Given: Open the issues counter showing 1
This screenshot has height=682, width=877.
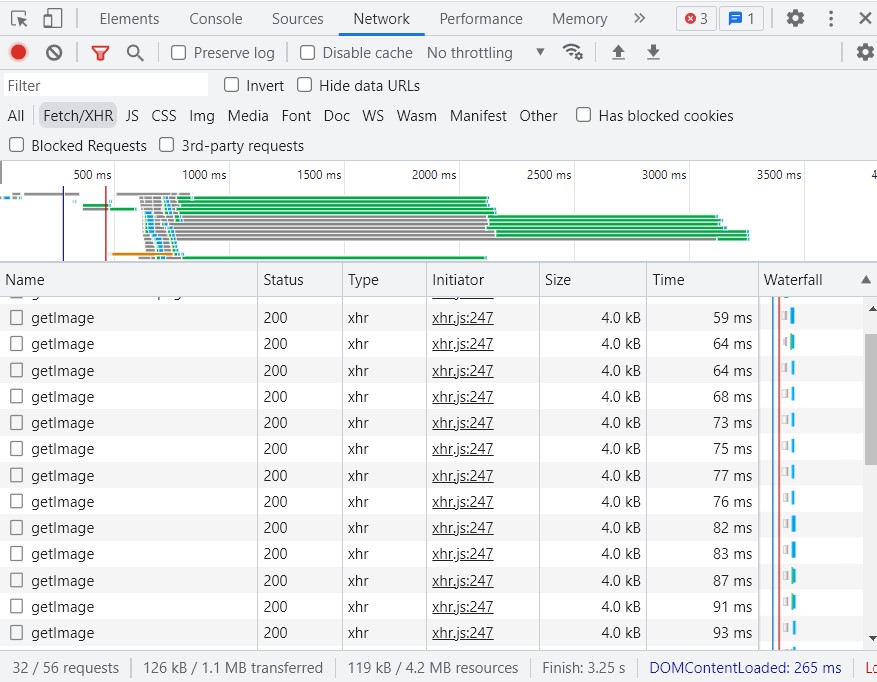Looking at the screenshot, I should pyautogui.click(x=741, y=19).
